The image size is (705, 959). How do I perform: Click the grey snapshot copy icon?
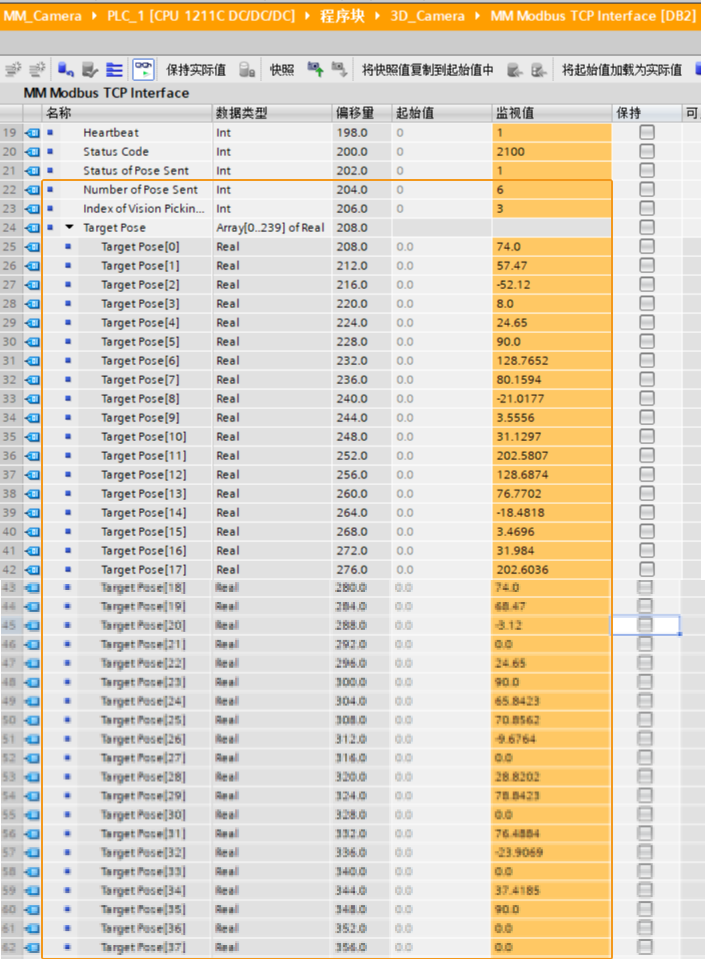coord(339,70)
